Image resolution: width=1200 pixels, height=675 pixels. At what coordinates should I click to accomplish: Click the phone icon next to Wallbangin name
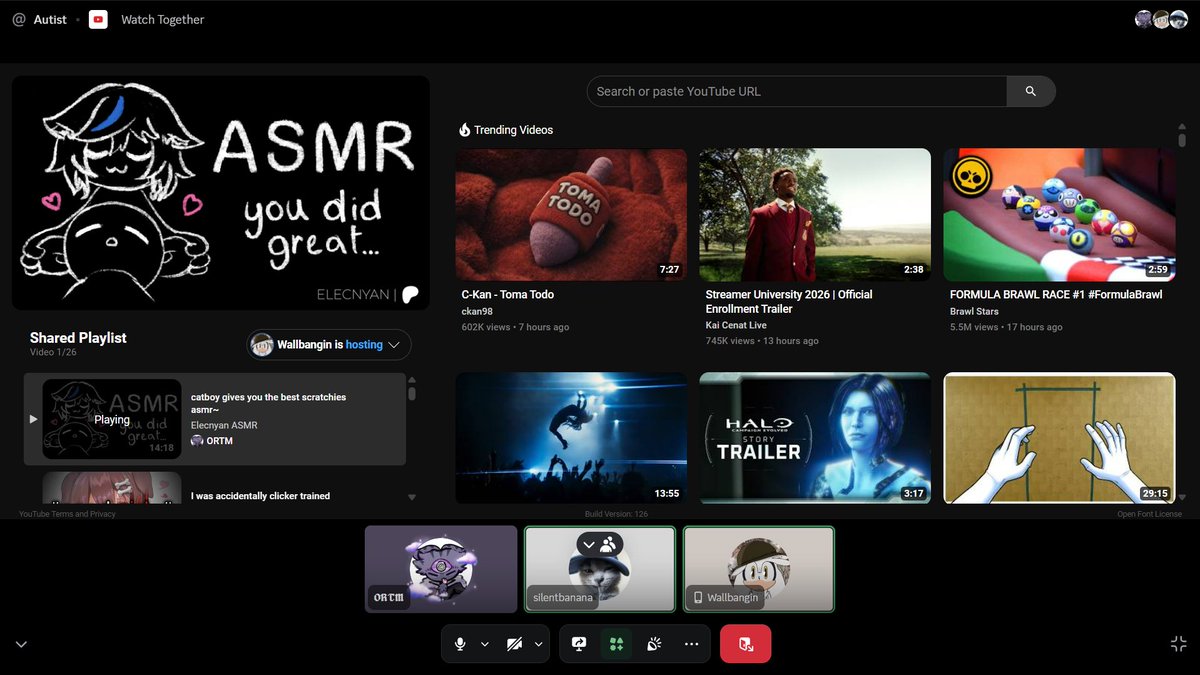(x=698, y=598)
